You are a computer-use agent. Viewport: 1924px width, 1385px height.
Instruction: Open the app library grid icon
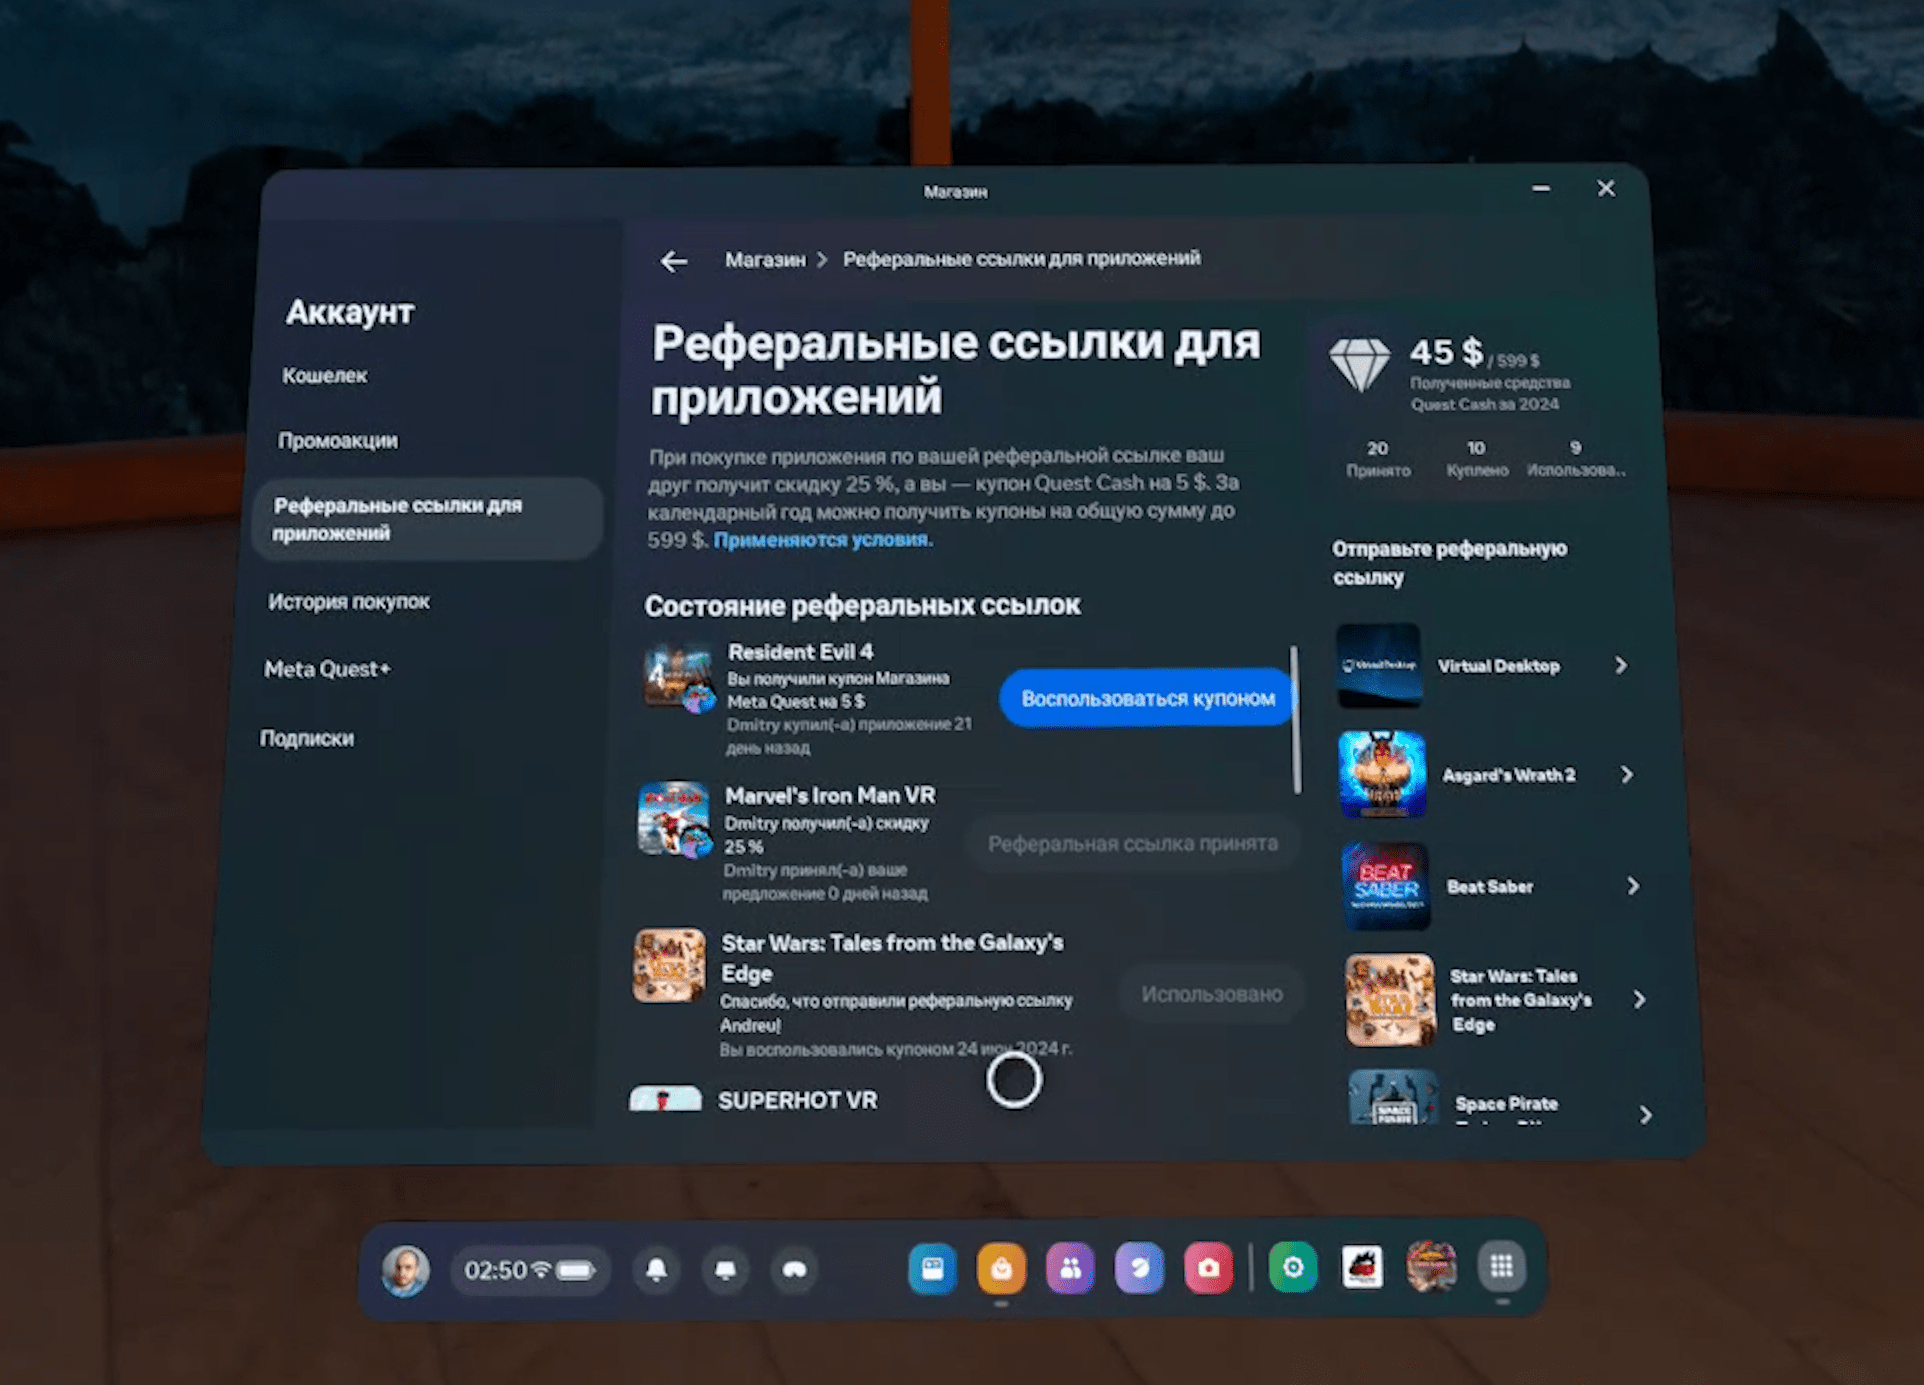pyautogui.click(x=1501, y=1267)
